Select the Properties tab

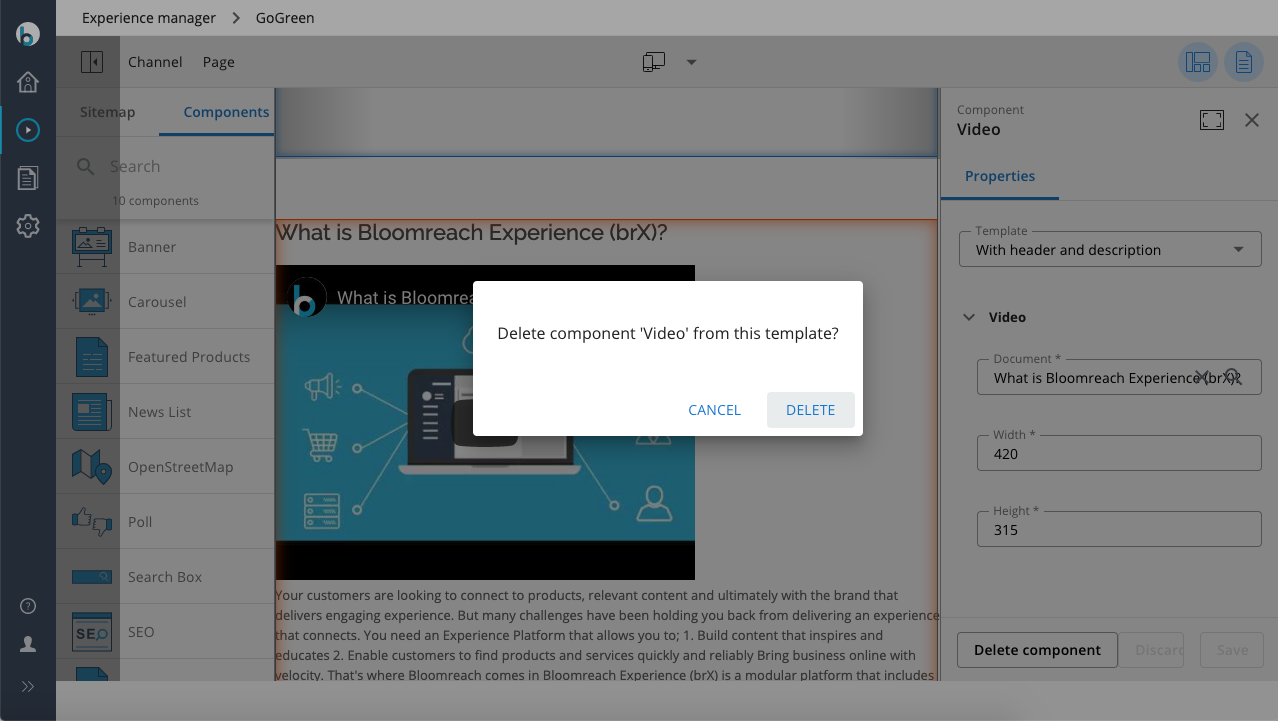tap(1000, 176)
